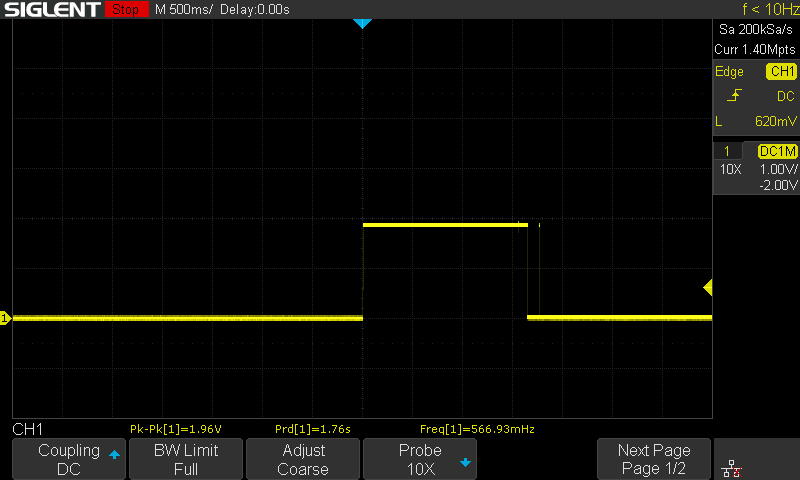
Task: Click the high level of the pulse trace
Action: 445,224
